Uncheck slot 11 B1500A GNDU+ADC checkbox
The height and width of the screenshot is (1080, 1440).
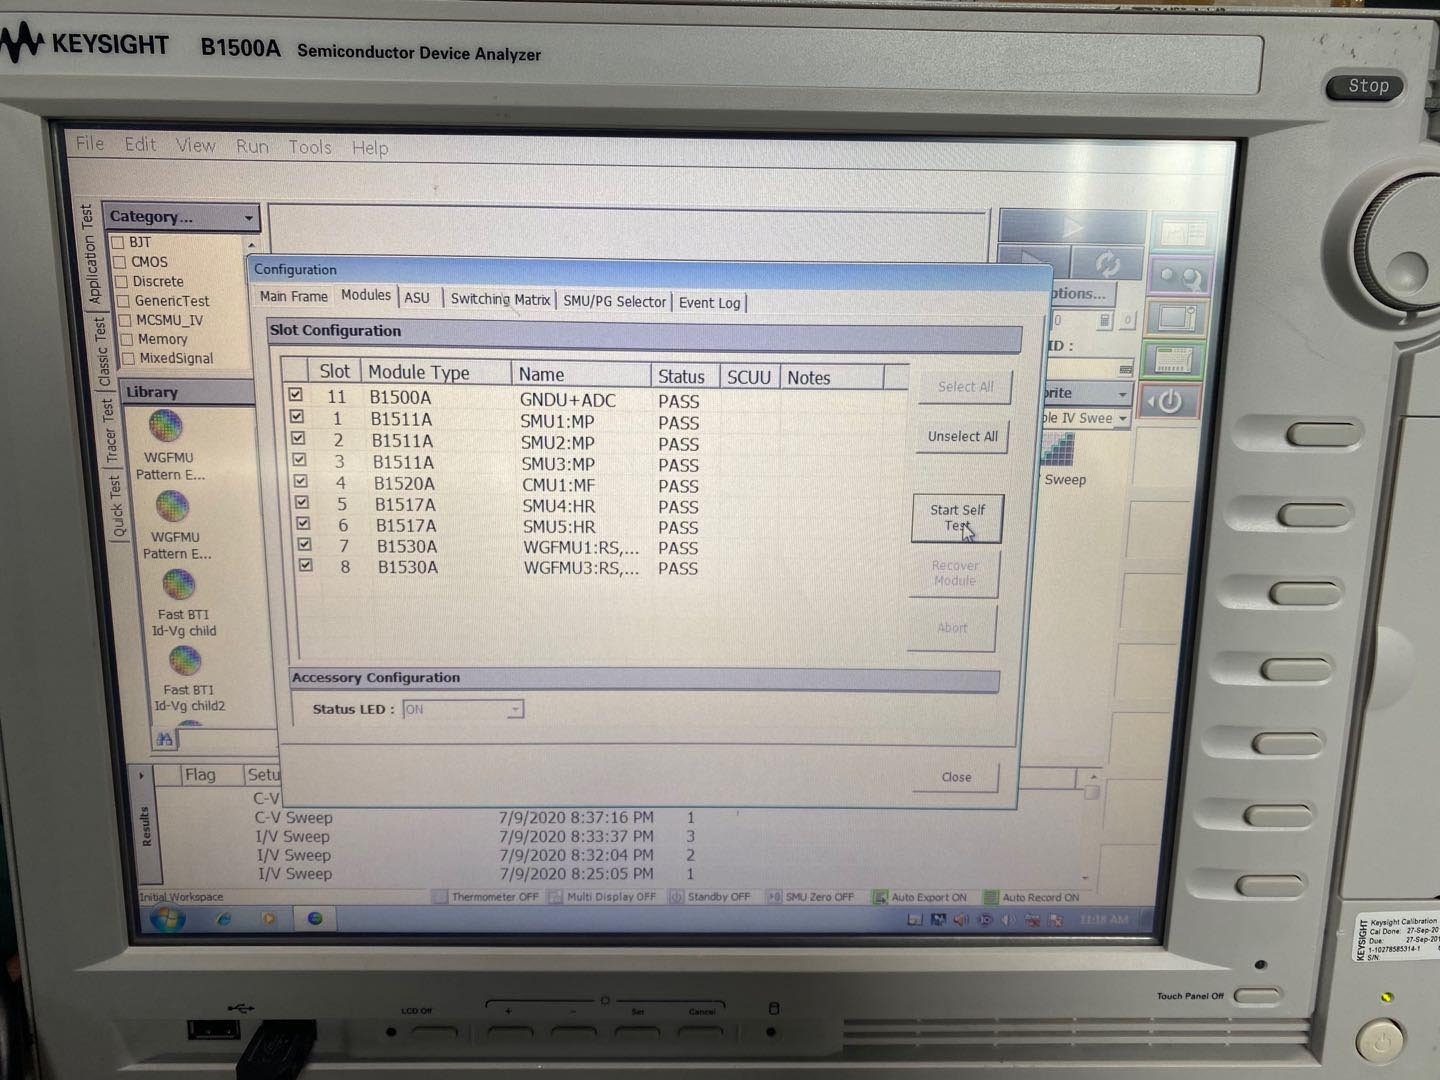pos(295,395)
